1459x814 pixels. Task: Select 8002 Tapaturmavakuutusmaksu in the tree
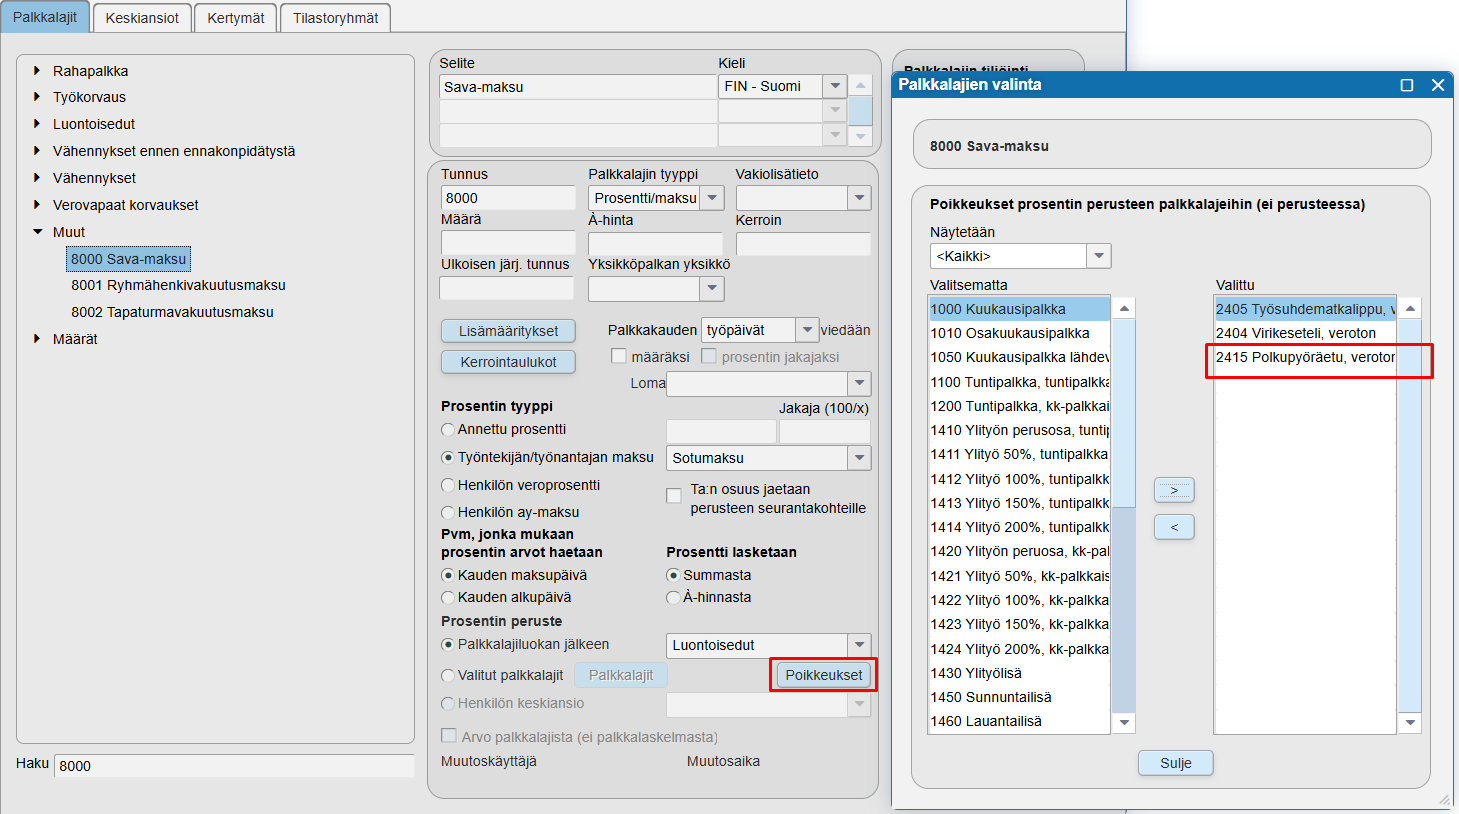click(172, 312)
